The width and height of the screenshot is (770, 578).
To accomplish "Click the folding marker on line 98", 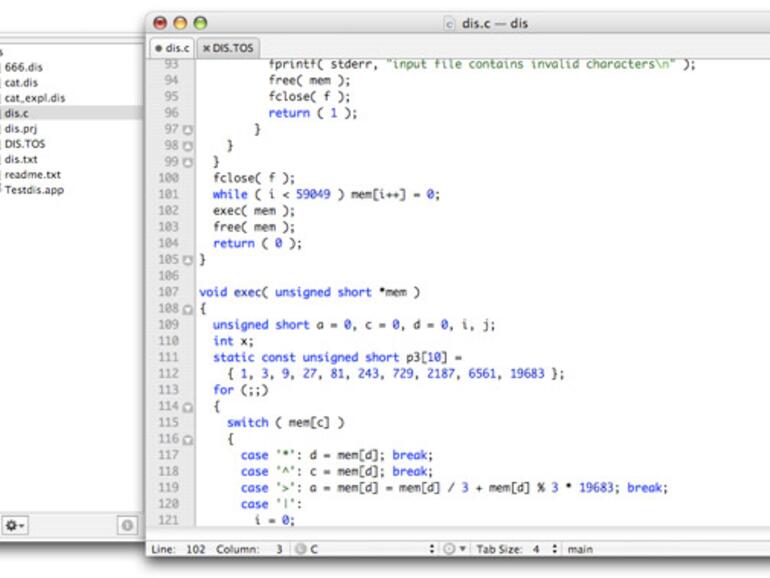I will pos(188,146).
